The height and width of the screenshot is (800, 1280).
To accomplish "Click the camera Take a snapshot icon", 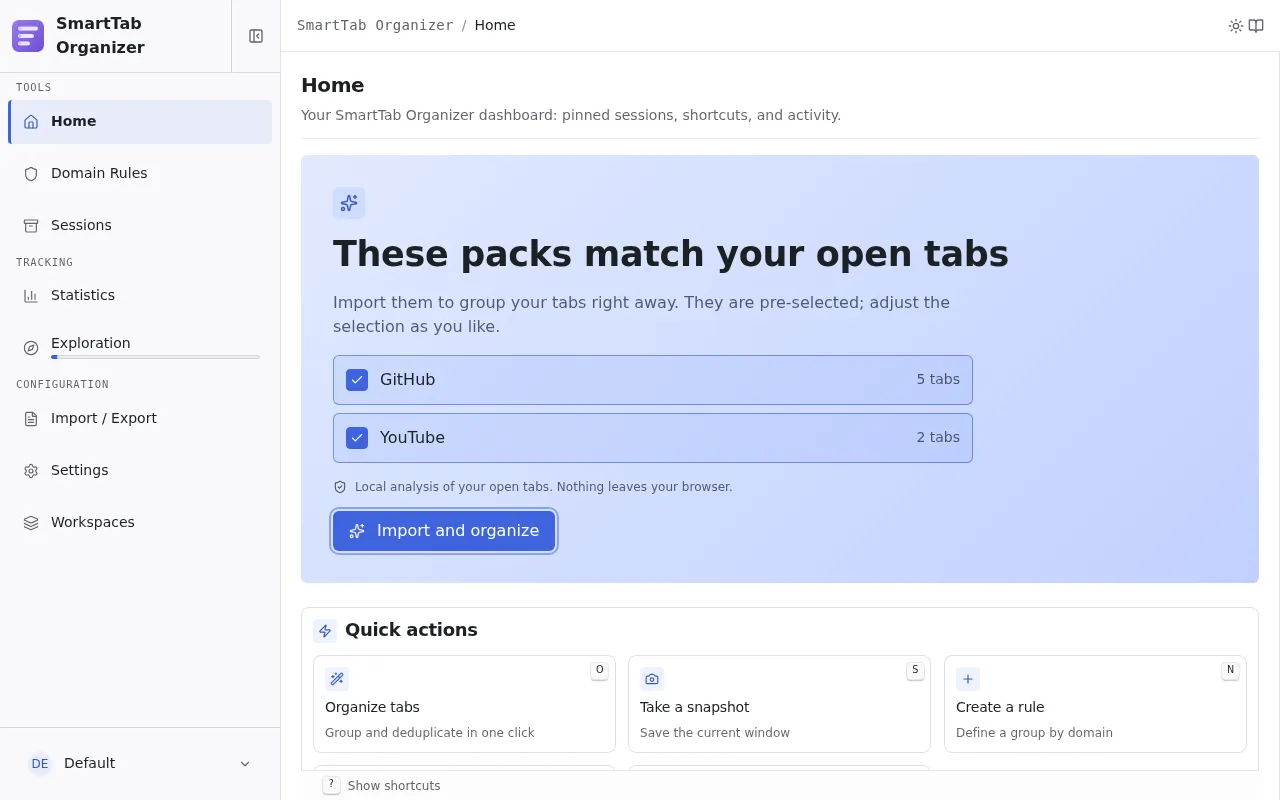I will click(x=652, y=679).
